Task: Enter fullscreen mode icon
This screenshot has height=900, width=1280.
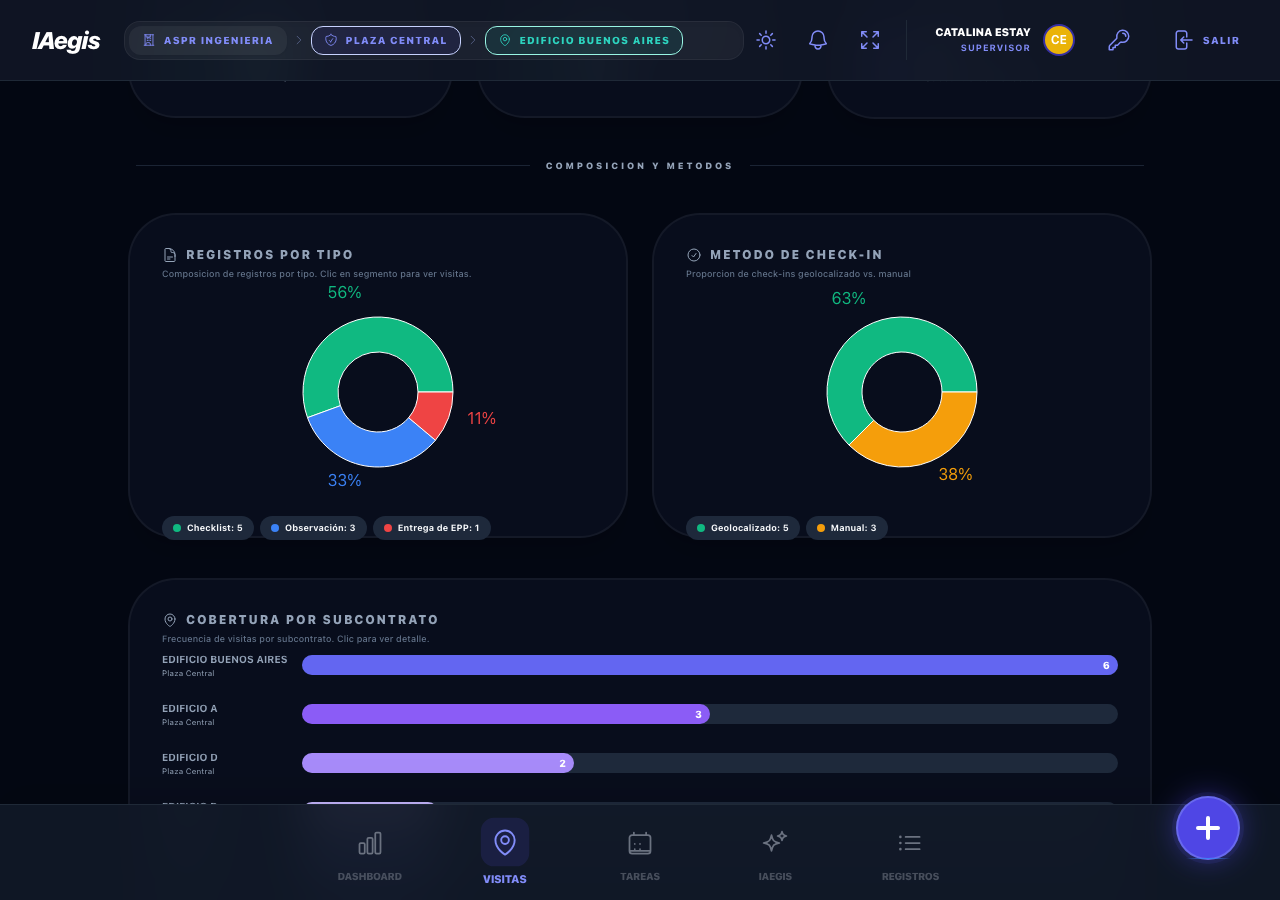Action: click(x=870, y=40)
